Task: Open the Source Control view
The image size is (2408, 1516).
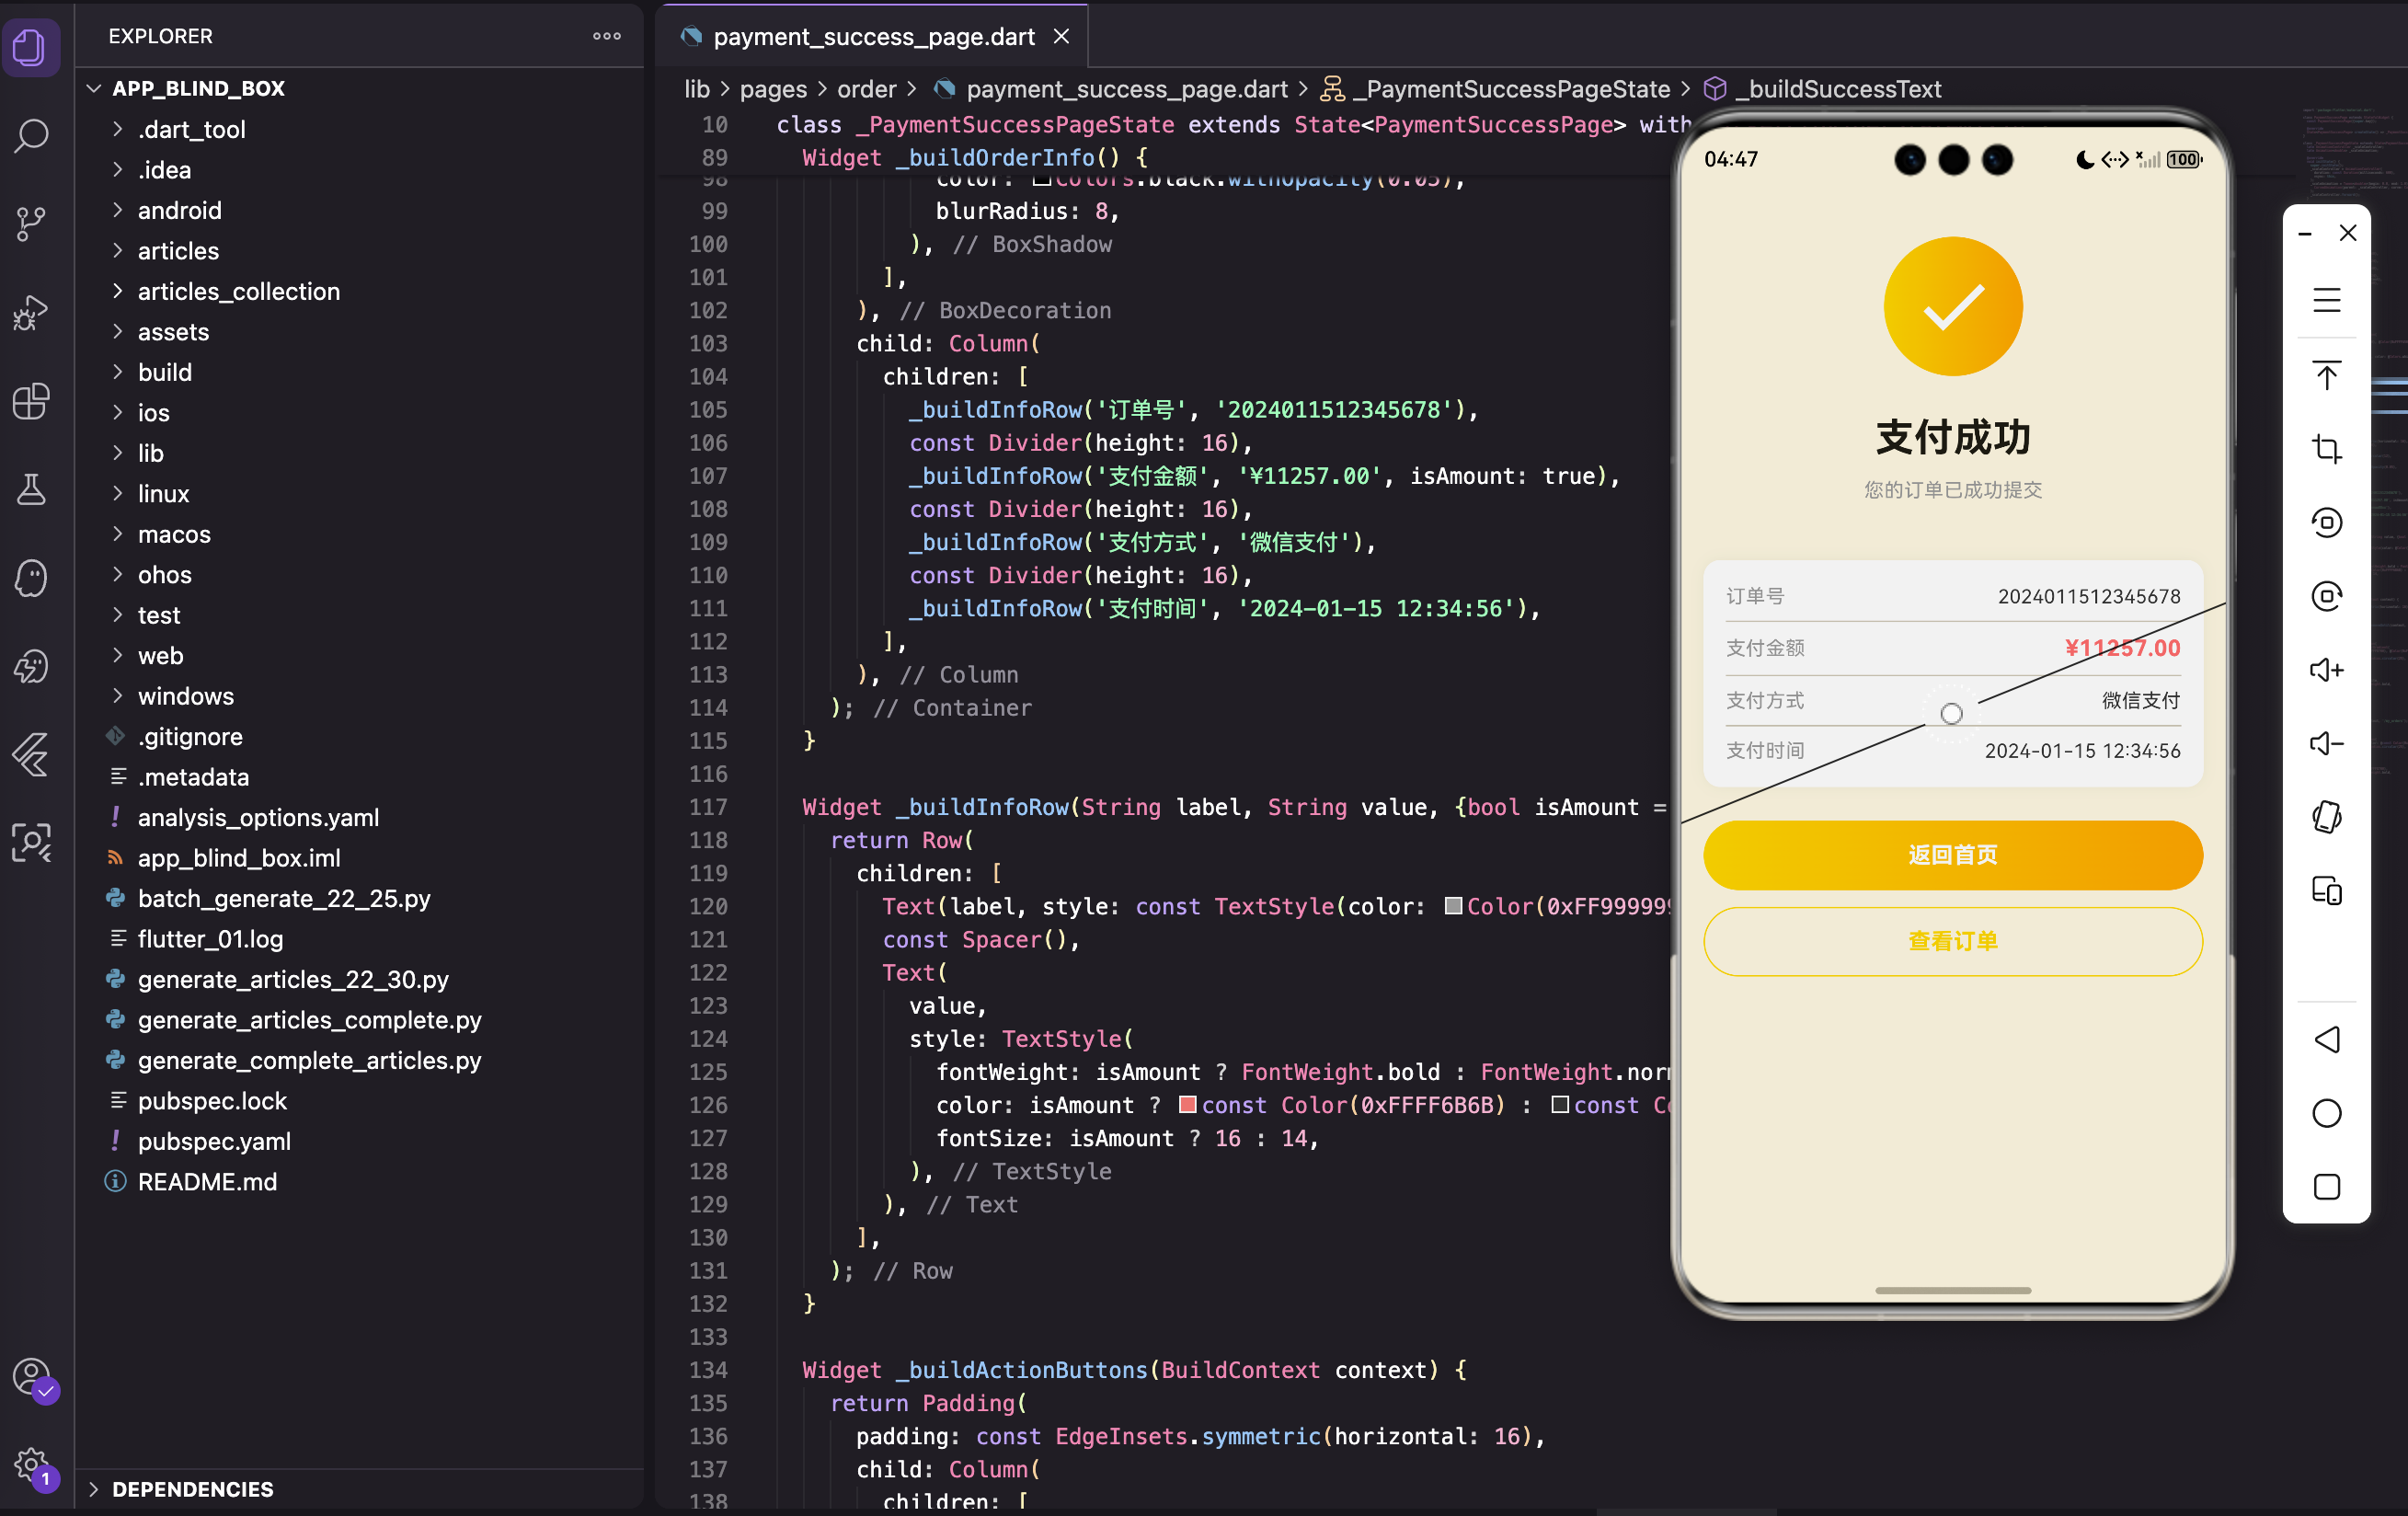Action: 31,223
